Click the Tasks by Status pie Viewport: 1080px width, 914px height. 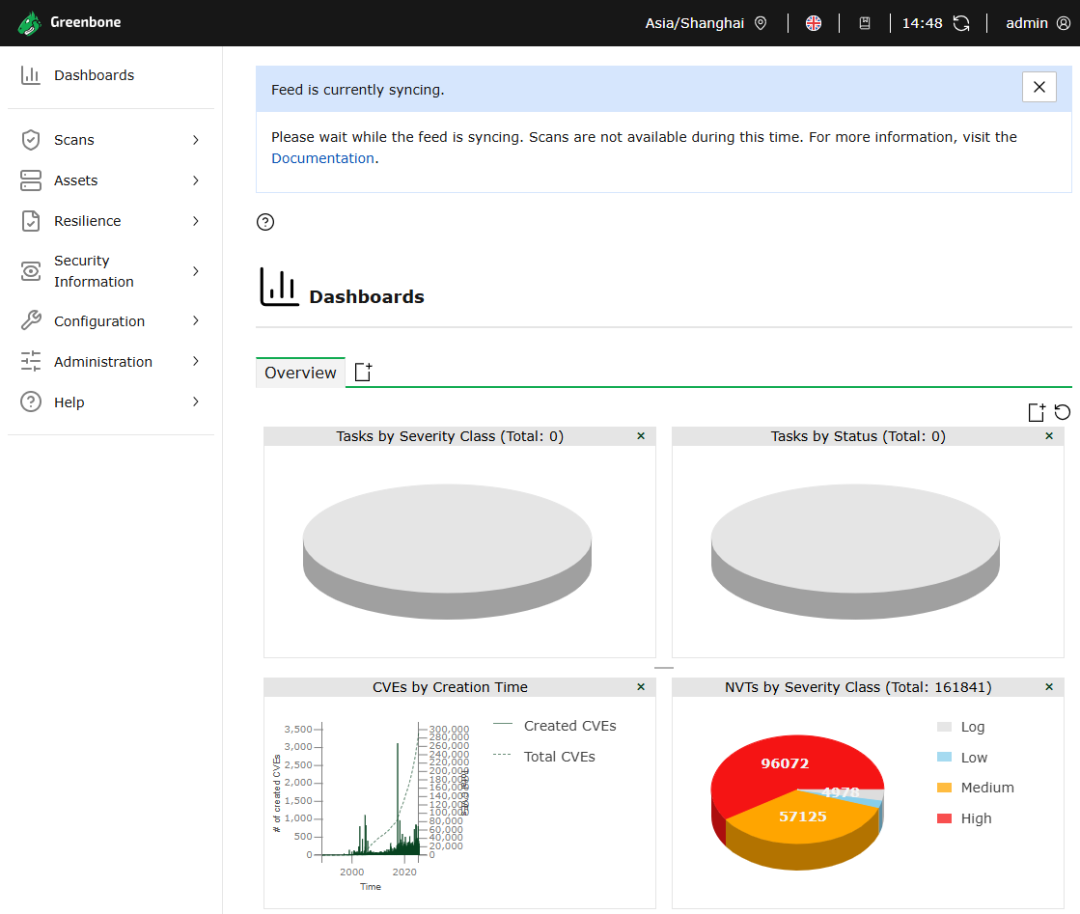tap(855, 551)
